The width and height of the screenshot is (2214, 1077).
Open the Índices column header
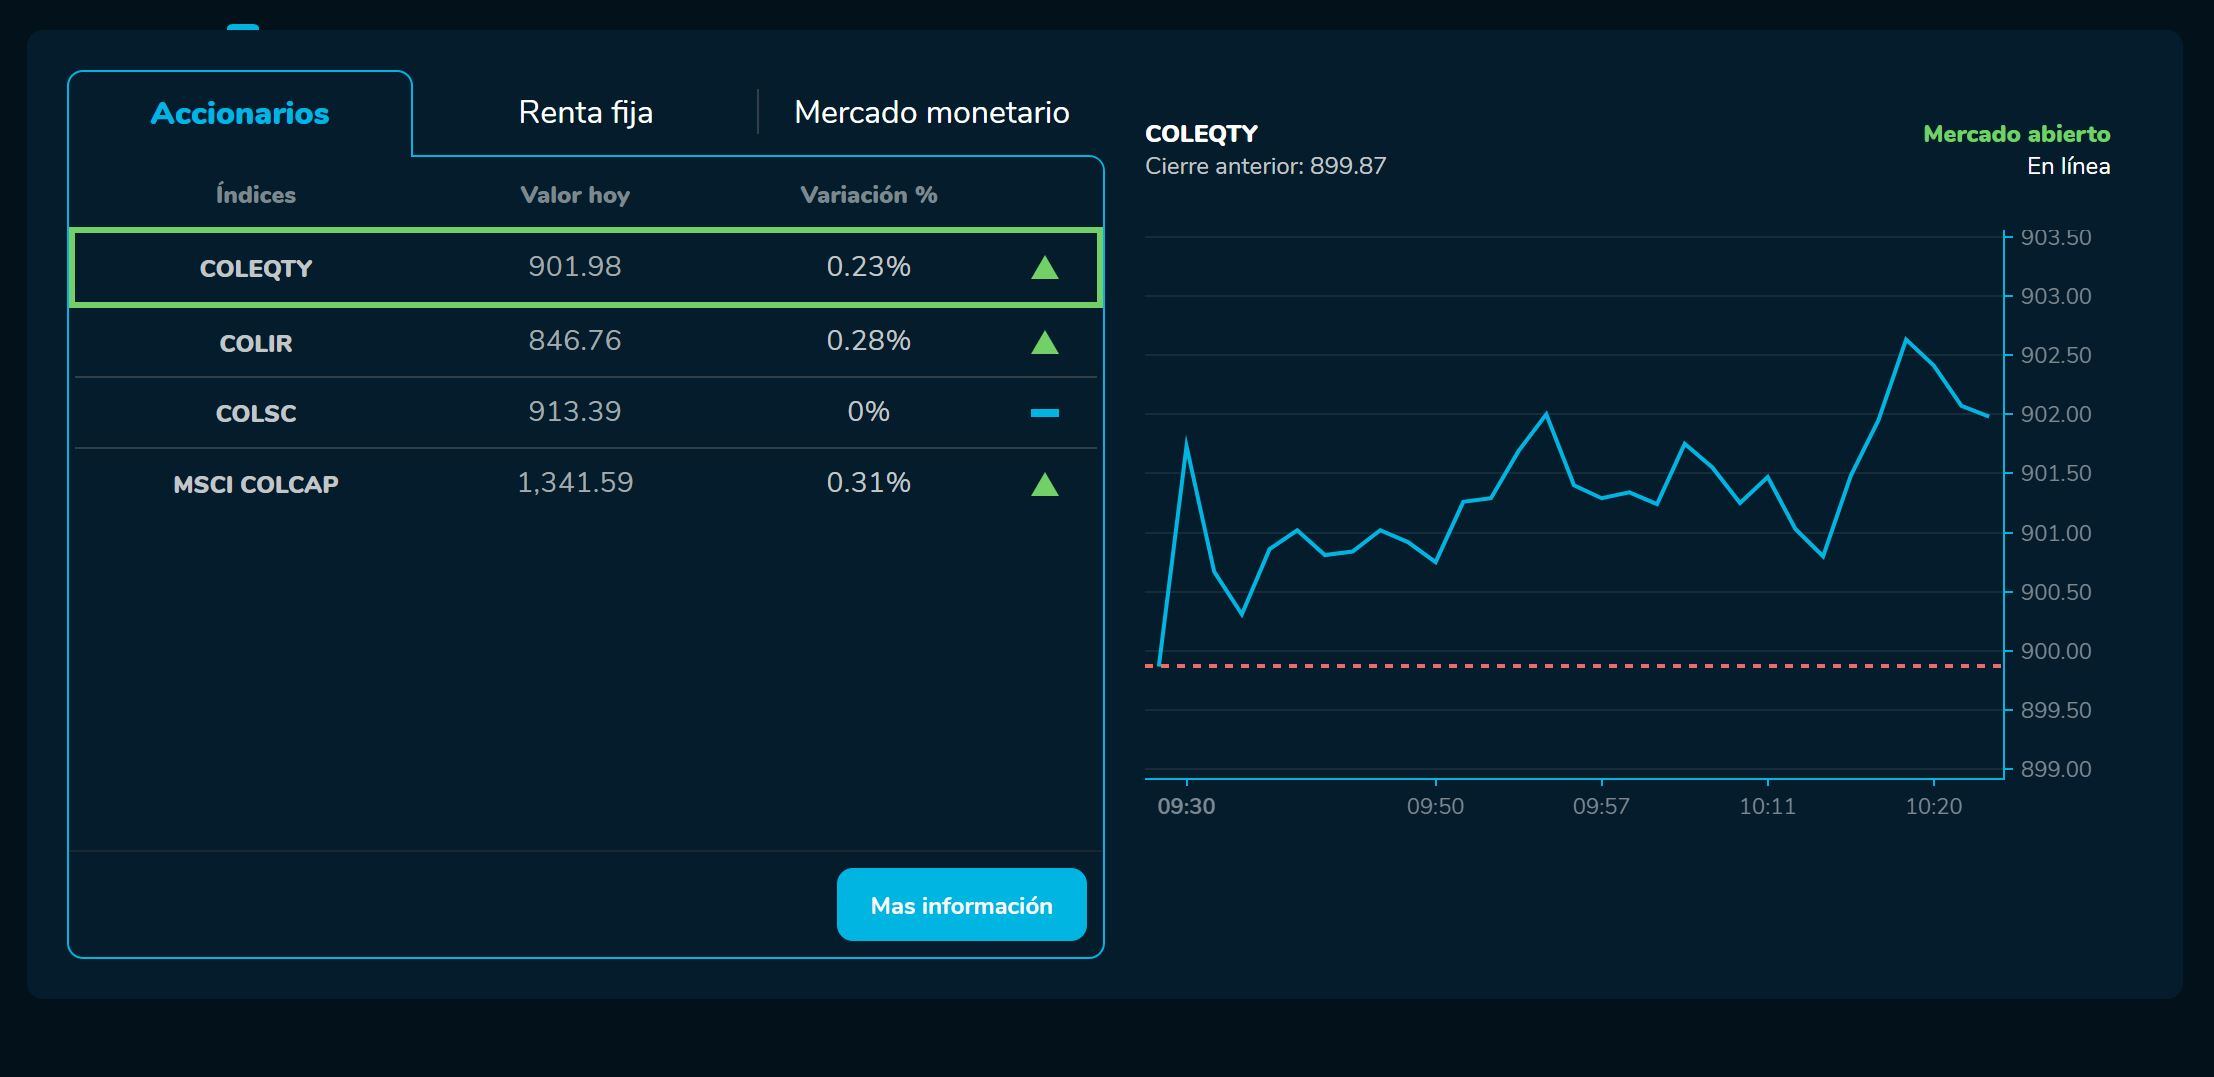click(255, 194)
